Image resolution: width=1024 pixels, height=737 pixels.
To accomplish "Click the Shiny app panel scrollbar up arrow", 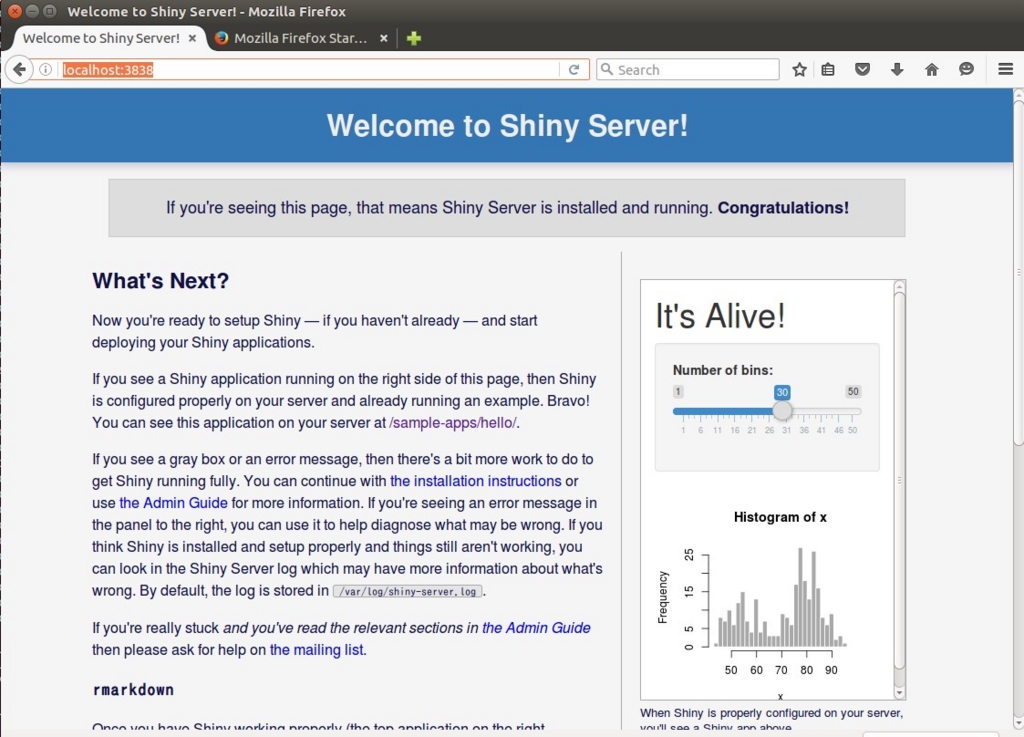I will pyautogui.click(x=899, y=287).
